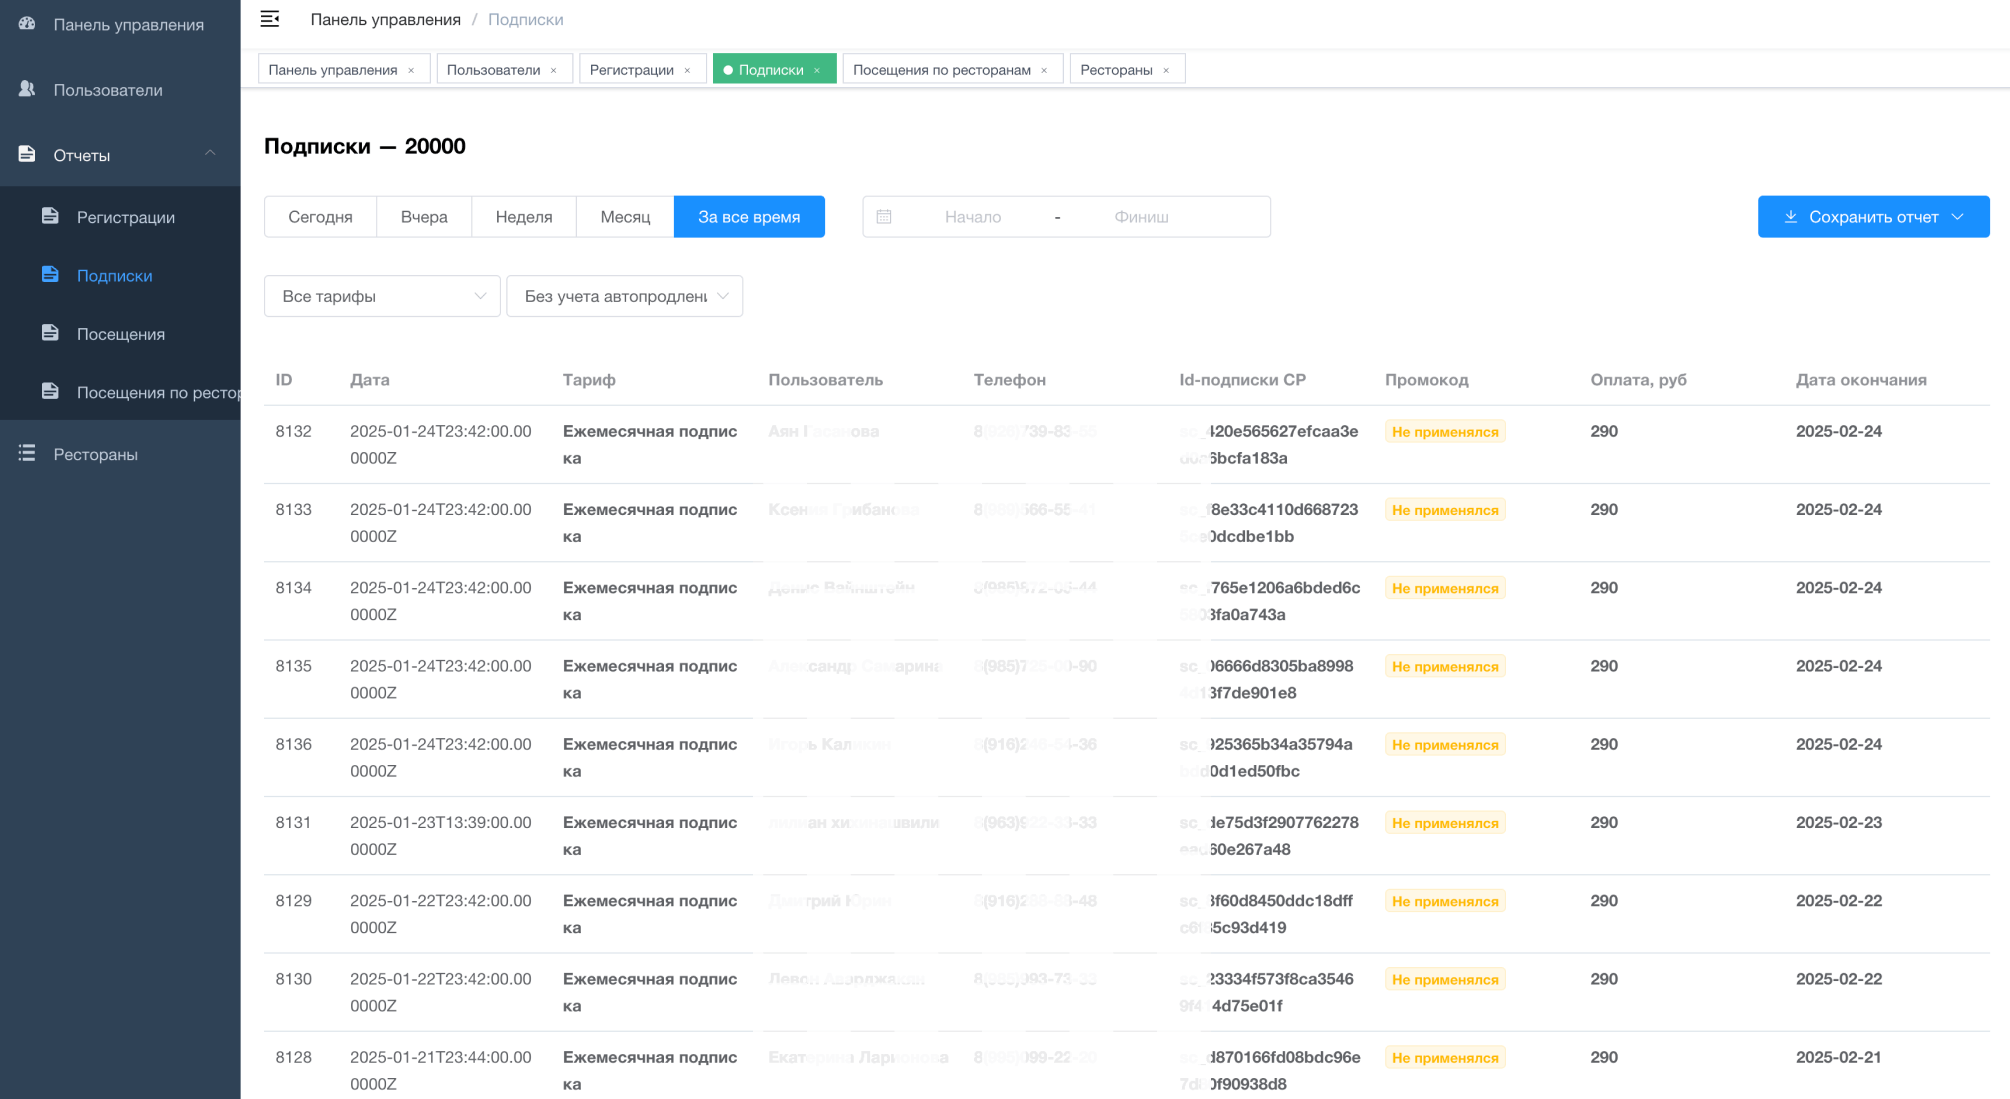Image resolution: width=2010 pixels, height=1099 pixels.
Task: Click the Регистрации report icon in the sidebar
Action: point(50,216)
